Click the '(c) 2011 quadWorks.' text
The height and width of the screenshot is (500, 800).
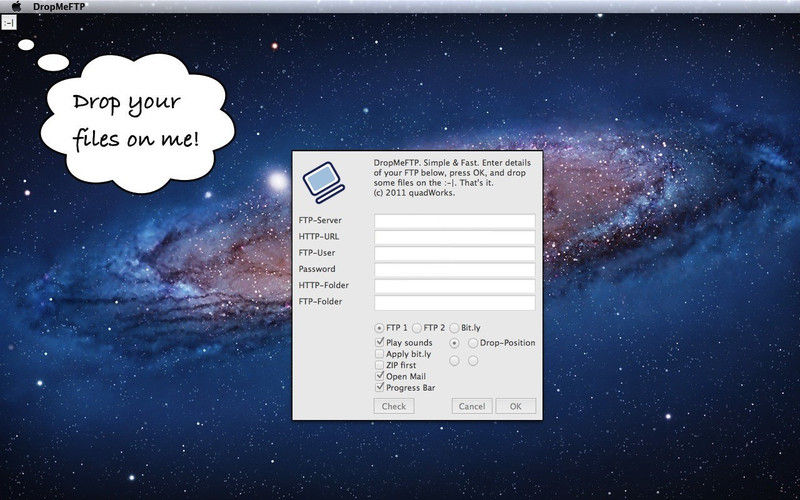click(x=414, y=193)
